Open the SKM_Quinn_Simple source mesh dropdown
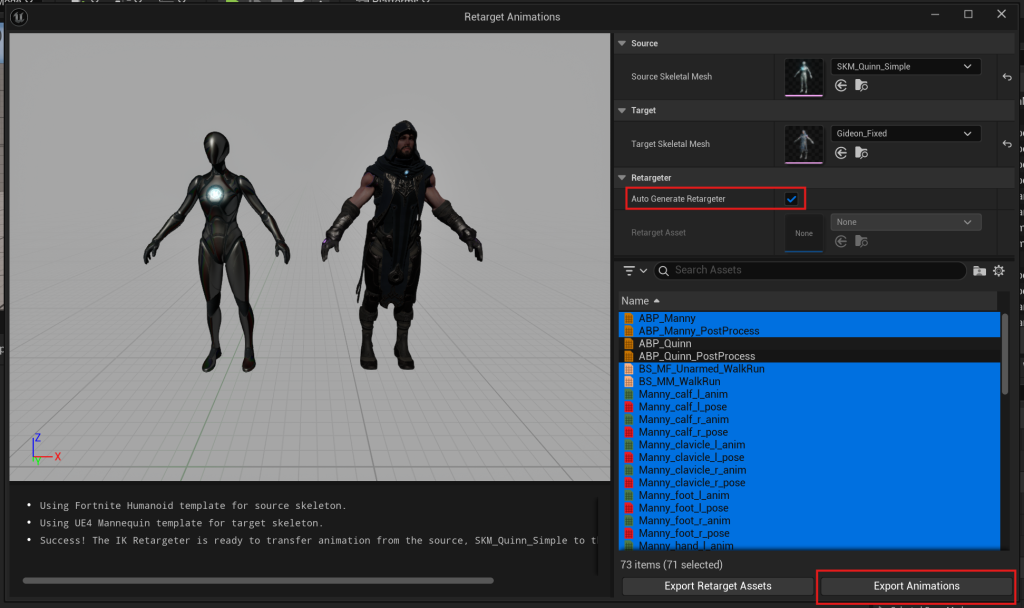This screenshot has width=1024, height=608. 905,67
